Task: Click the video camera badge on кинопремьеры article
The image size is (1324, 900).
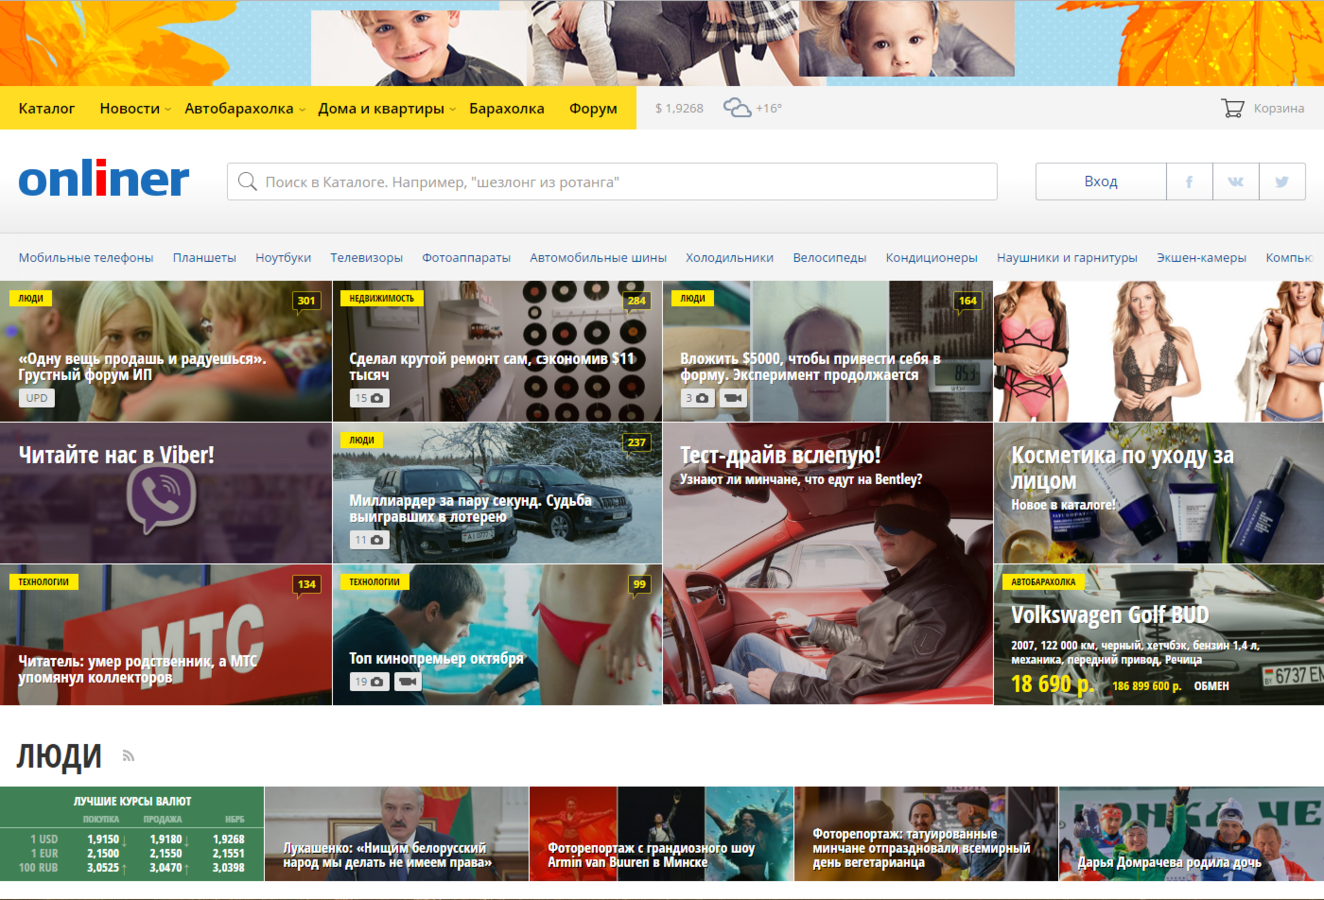Action: point(407,682)
